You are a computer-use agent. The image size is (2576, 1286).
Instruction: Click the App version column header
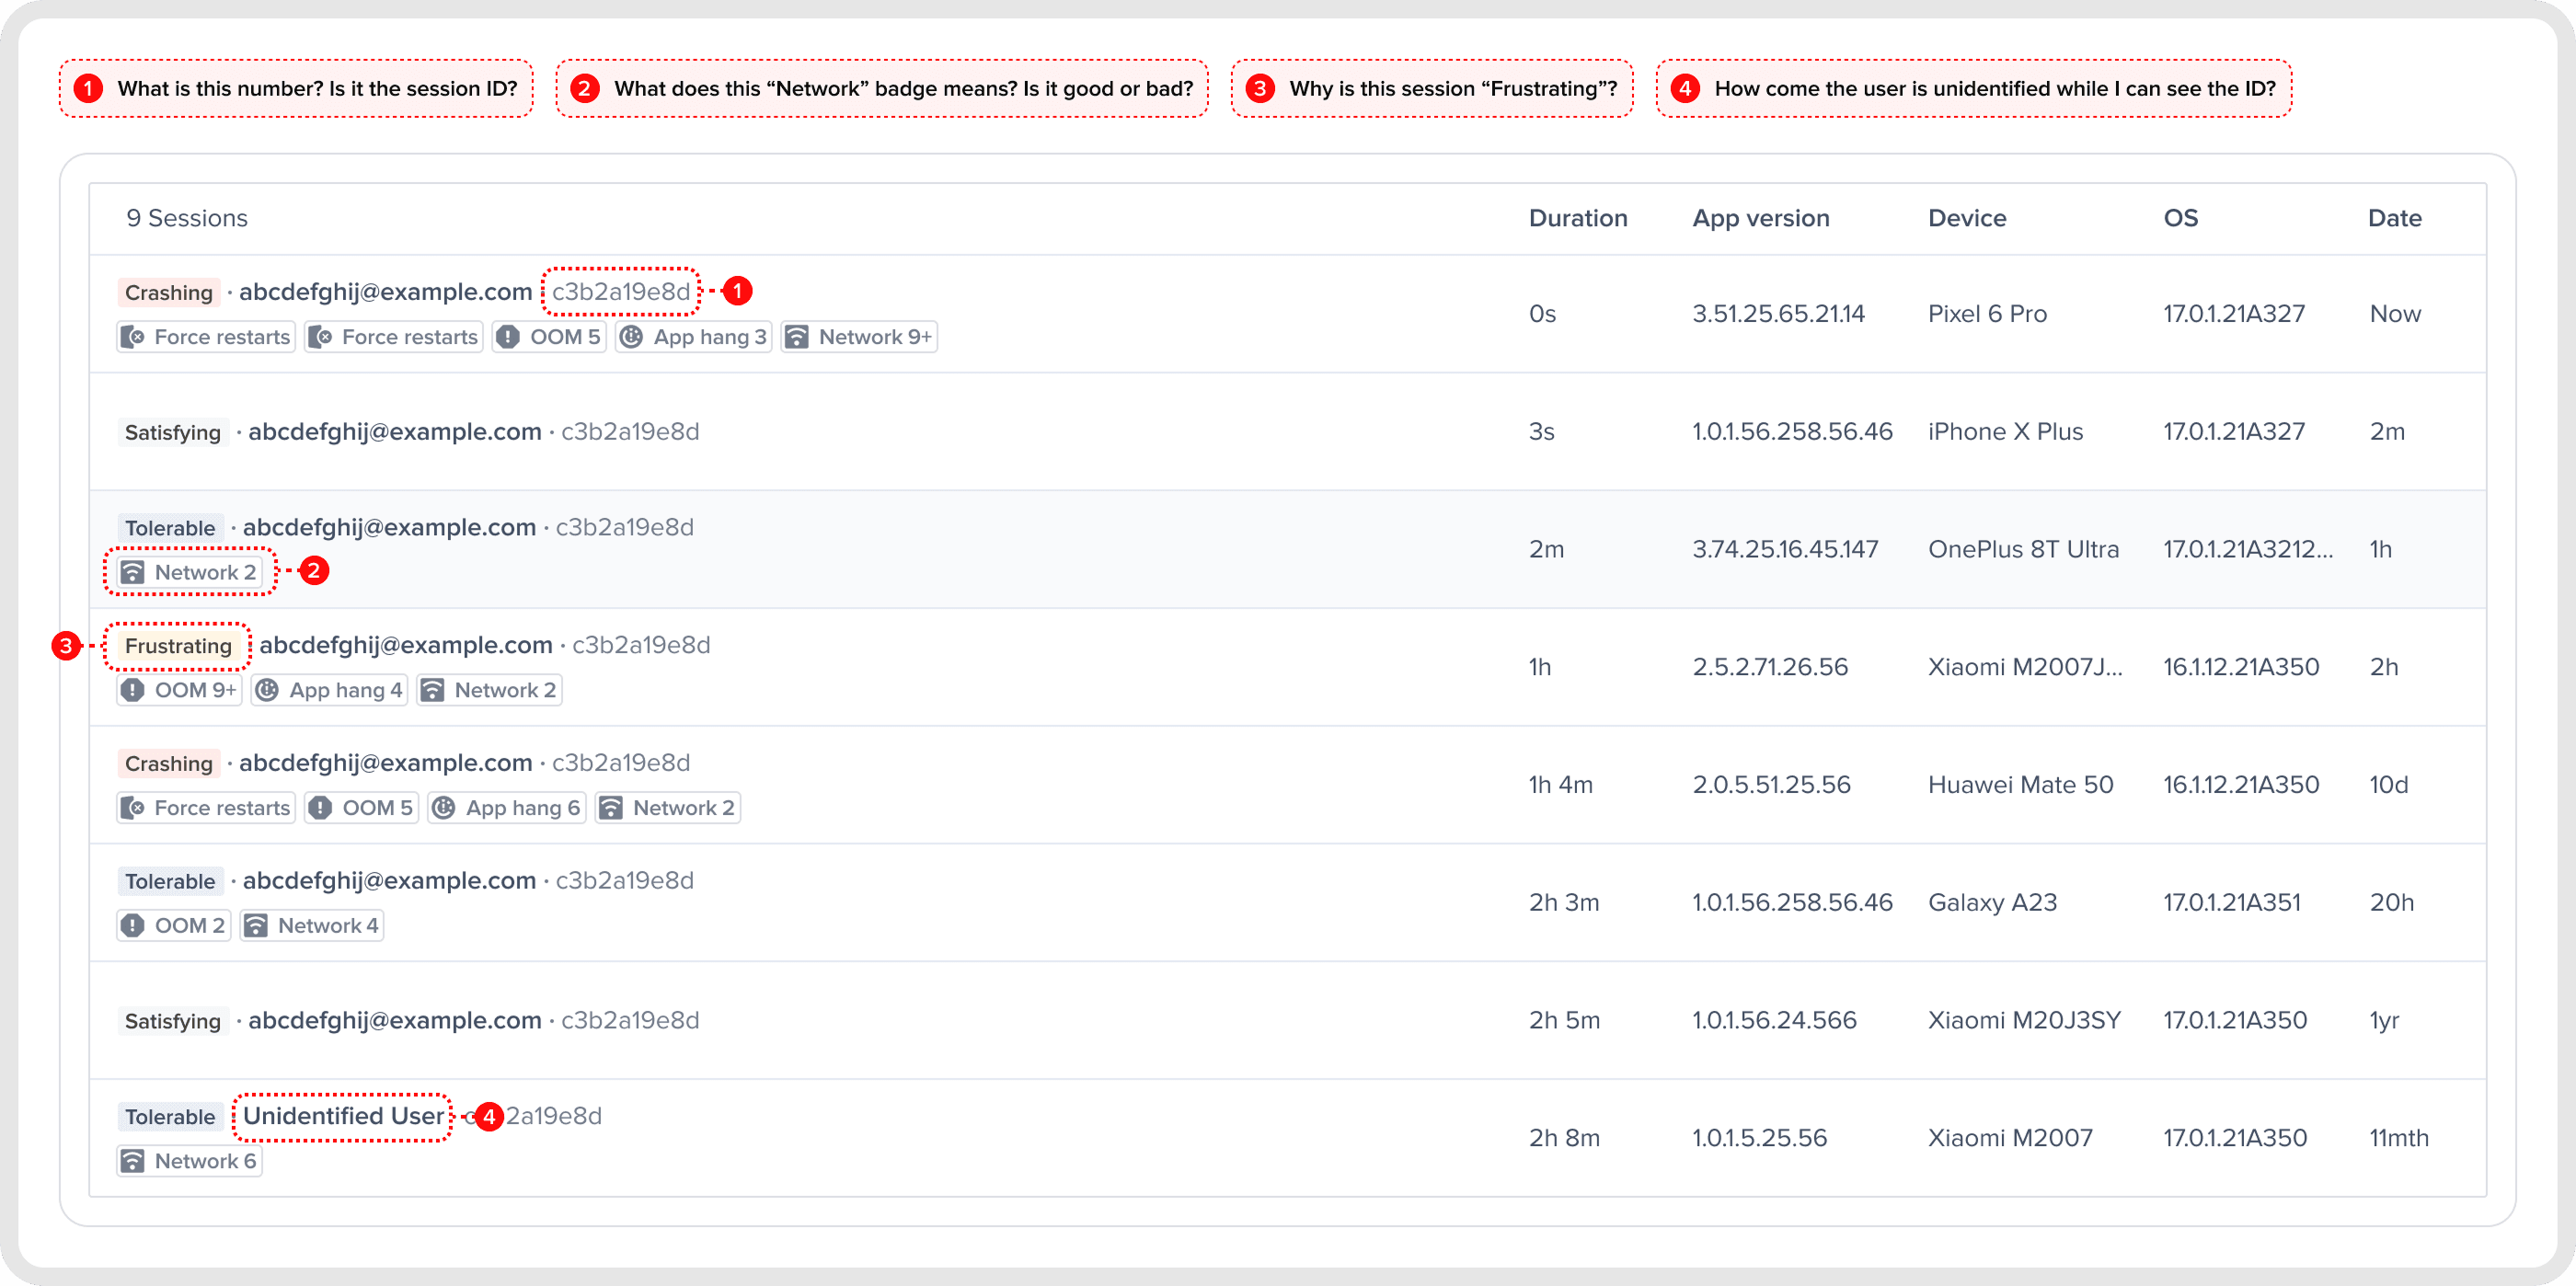(x=1761, y=218)
